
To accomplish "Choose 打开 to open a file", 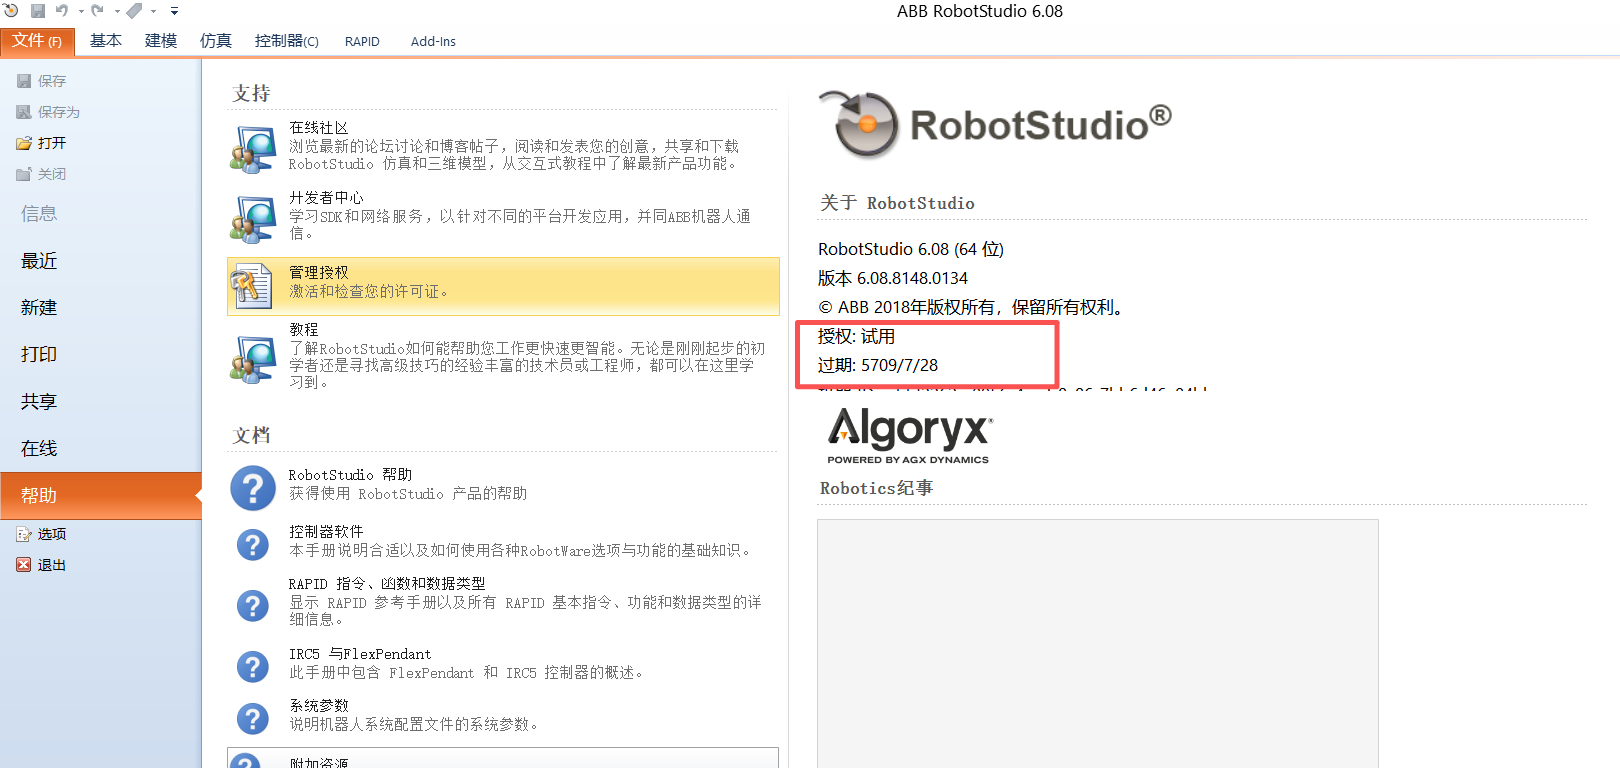I will point(42,143).
